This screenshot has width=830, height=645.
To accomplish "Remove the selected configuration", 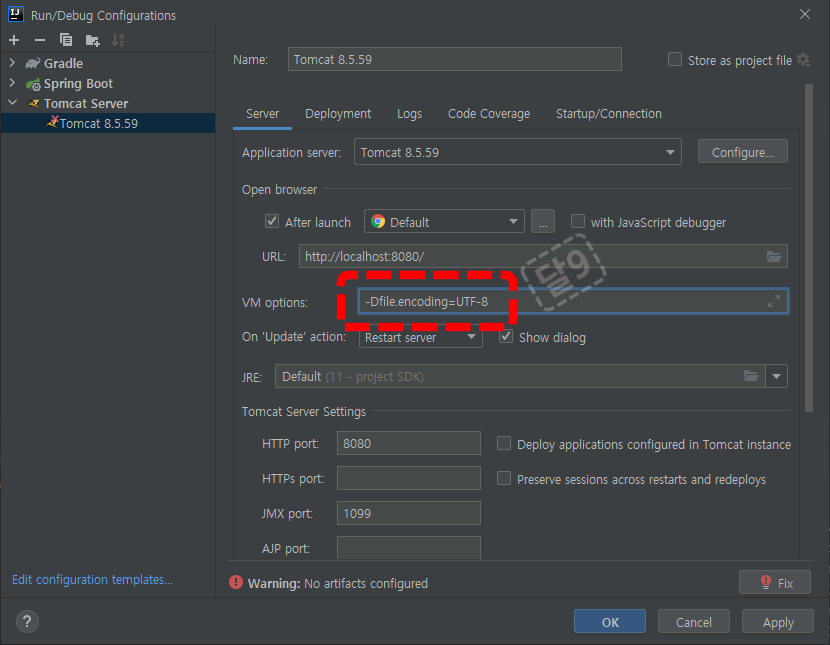I will [x=40, y=40].
